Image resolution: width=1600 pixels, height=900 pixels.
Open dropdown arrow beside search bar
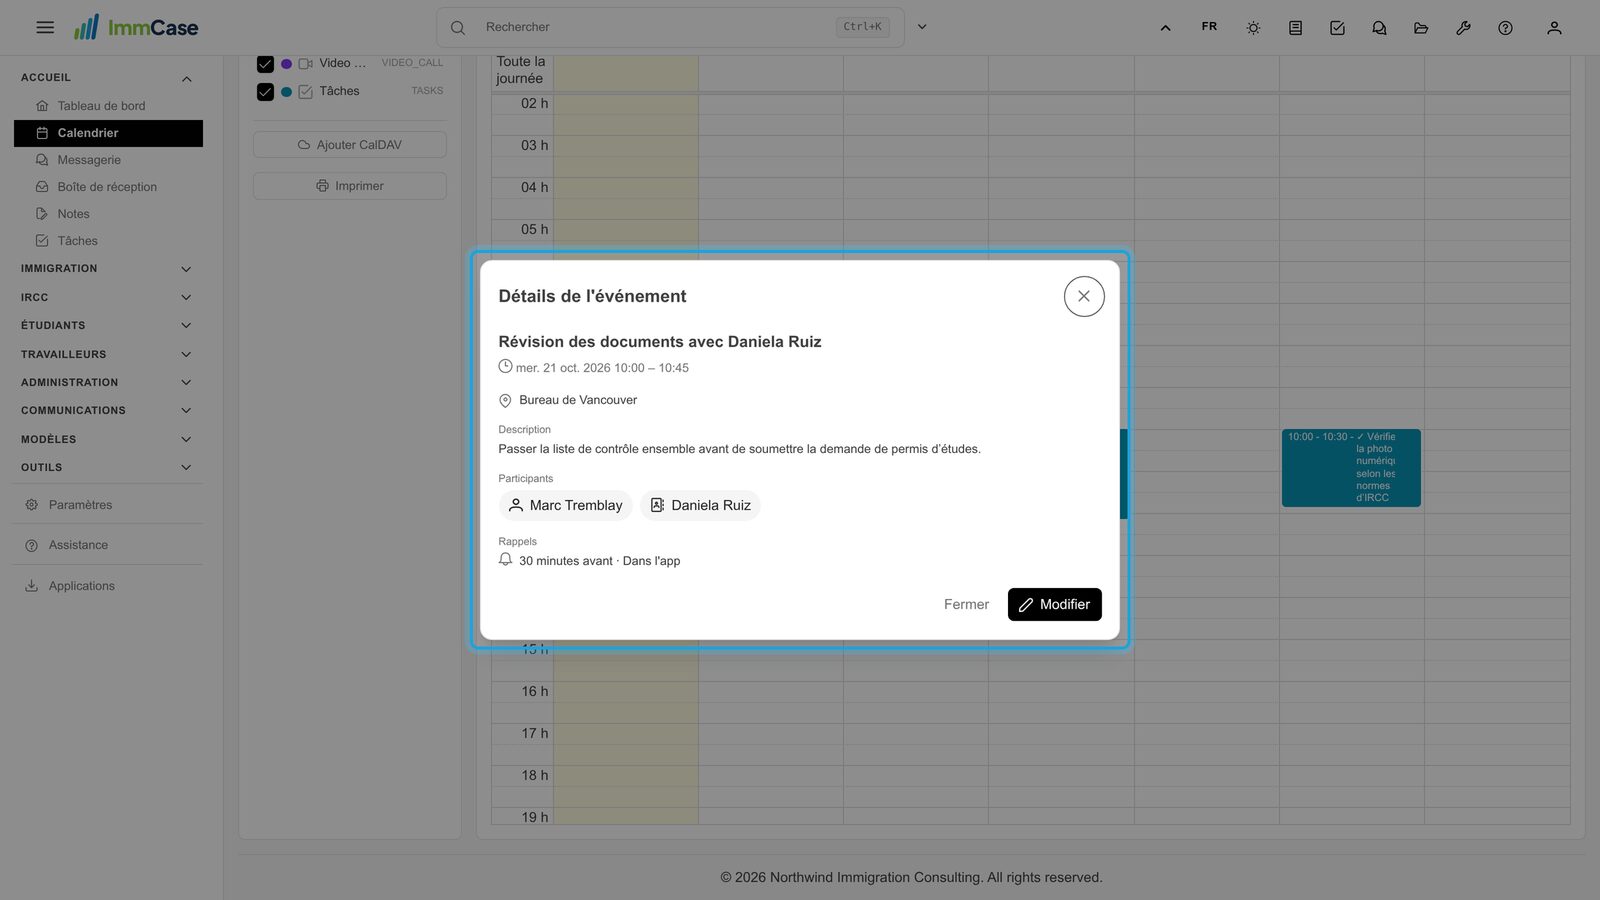922,27
